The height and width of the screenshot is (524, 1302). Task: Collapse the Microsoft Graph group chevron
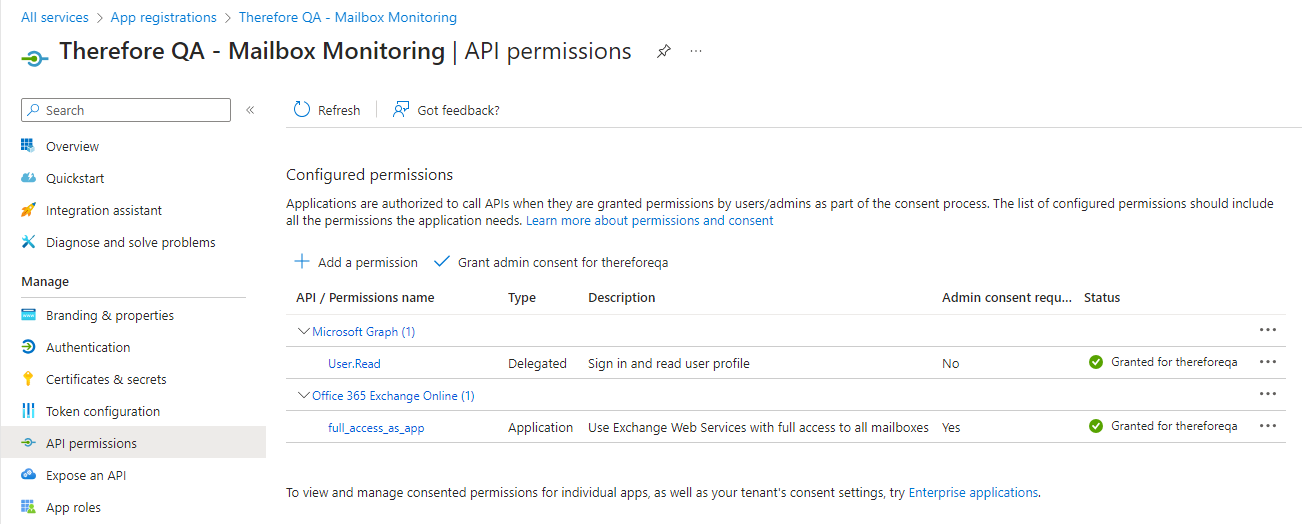[x=304, y=331]
